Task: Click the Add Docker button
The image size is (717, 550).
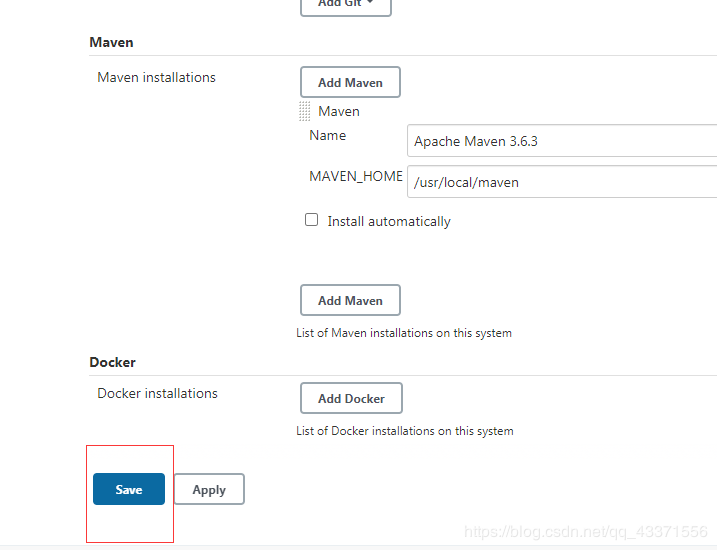Action: click(x=351, y=398)
